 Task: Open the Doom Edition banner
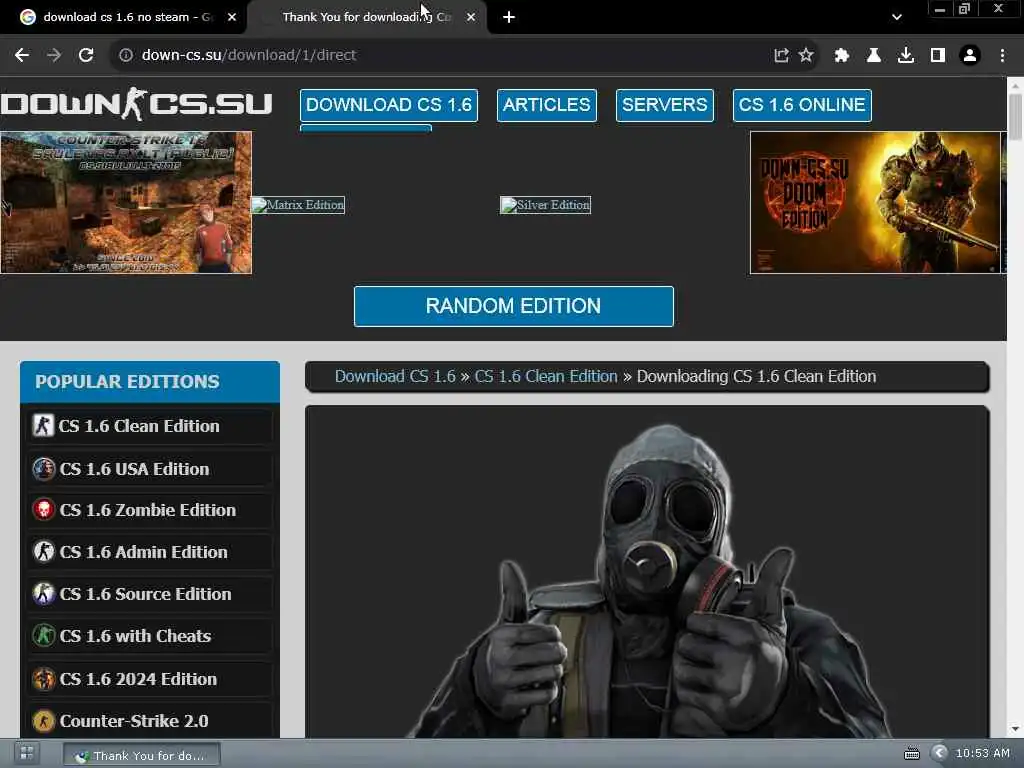tap(875, 202)
